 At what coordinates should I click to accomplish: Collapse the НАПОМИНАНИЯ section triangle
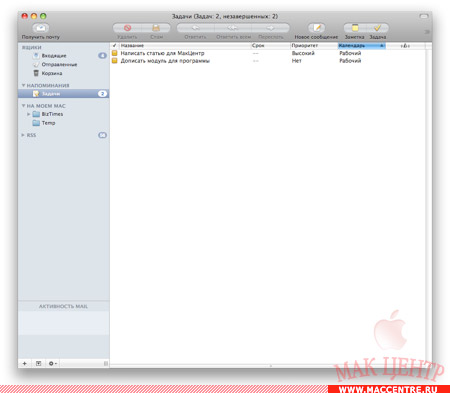pos(23,85)
